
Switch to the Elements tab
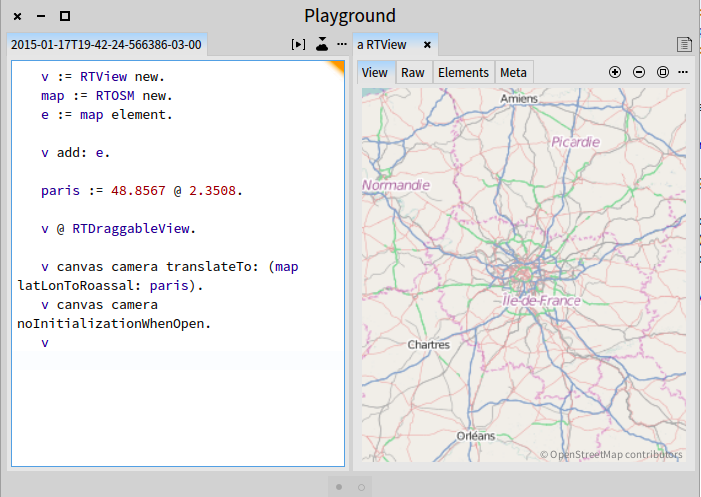pos(463,73)
